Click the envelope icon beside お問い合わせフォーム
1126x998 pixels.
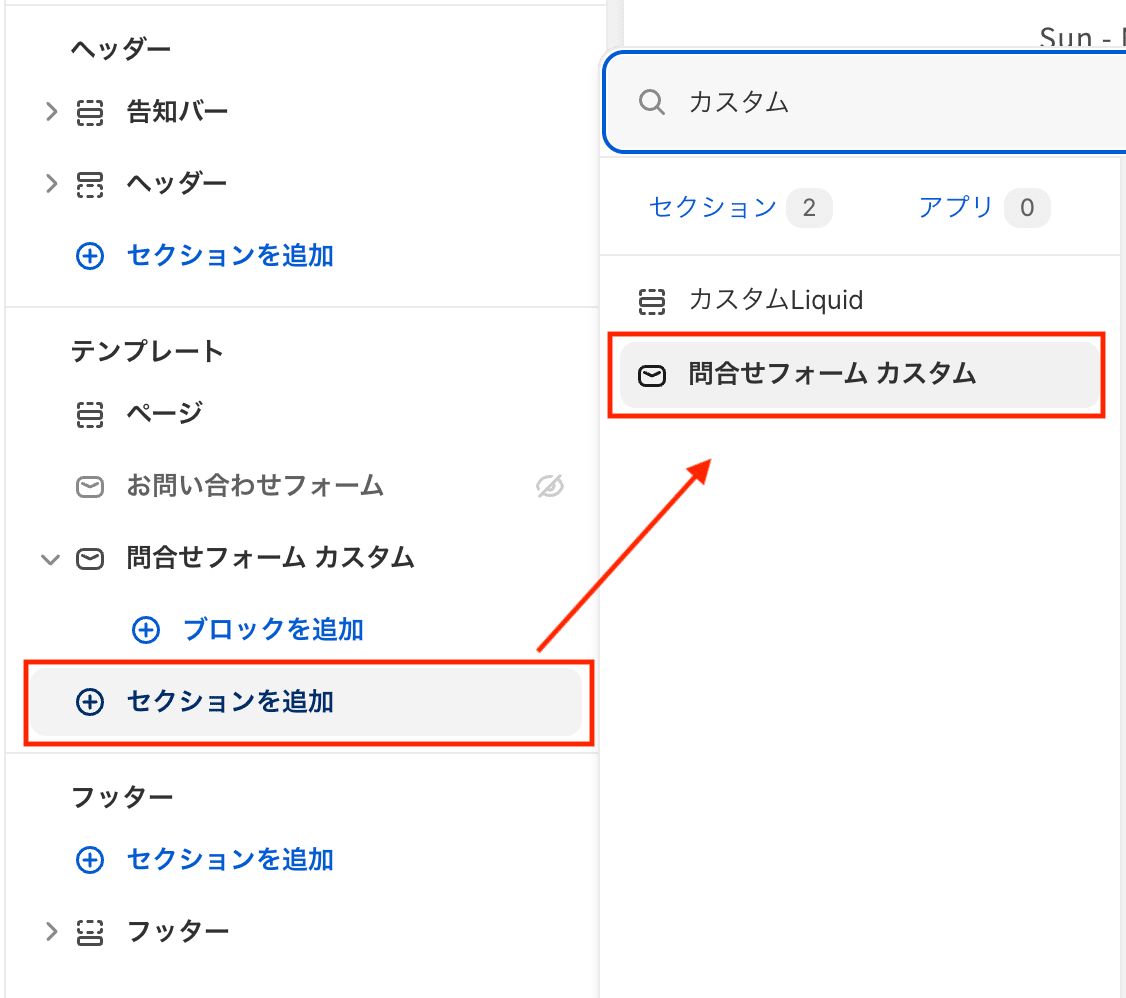point(91,487)
